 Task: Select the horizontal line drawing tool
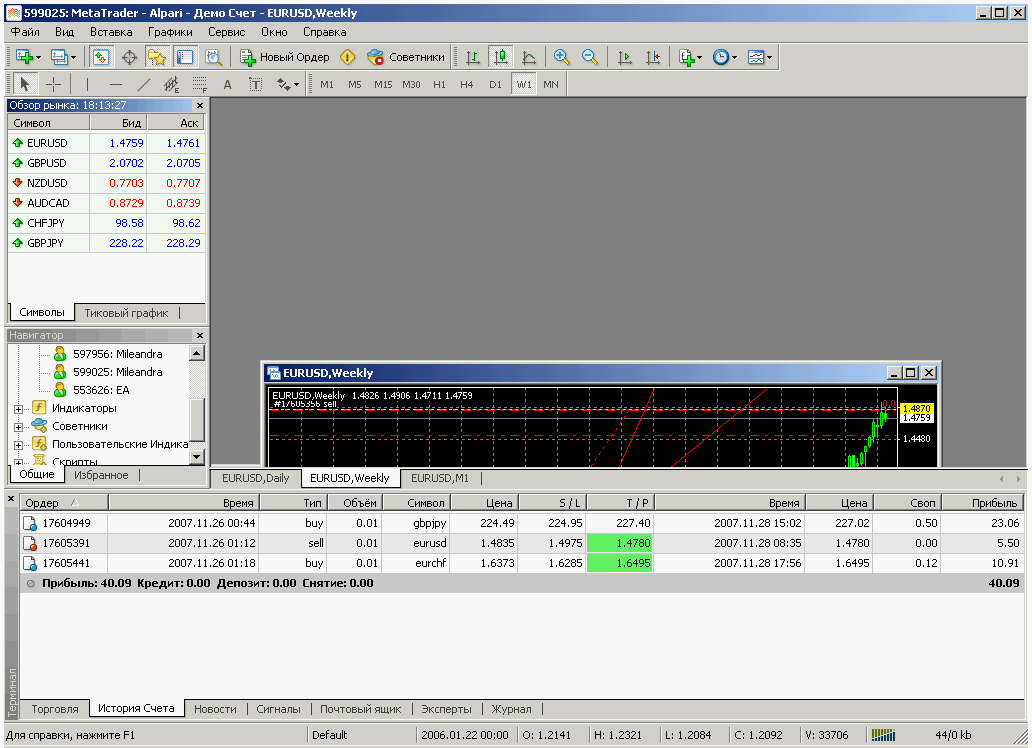pyautogui.click(x=115, y=84)
